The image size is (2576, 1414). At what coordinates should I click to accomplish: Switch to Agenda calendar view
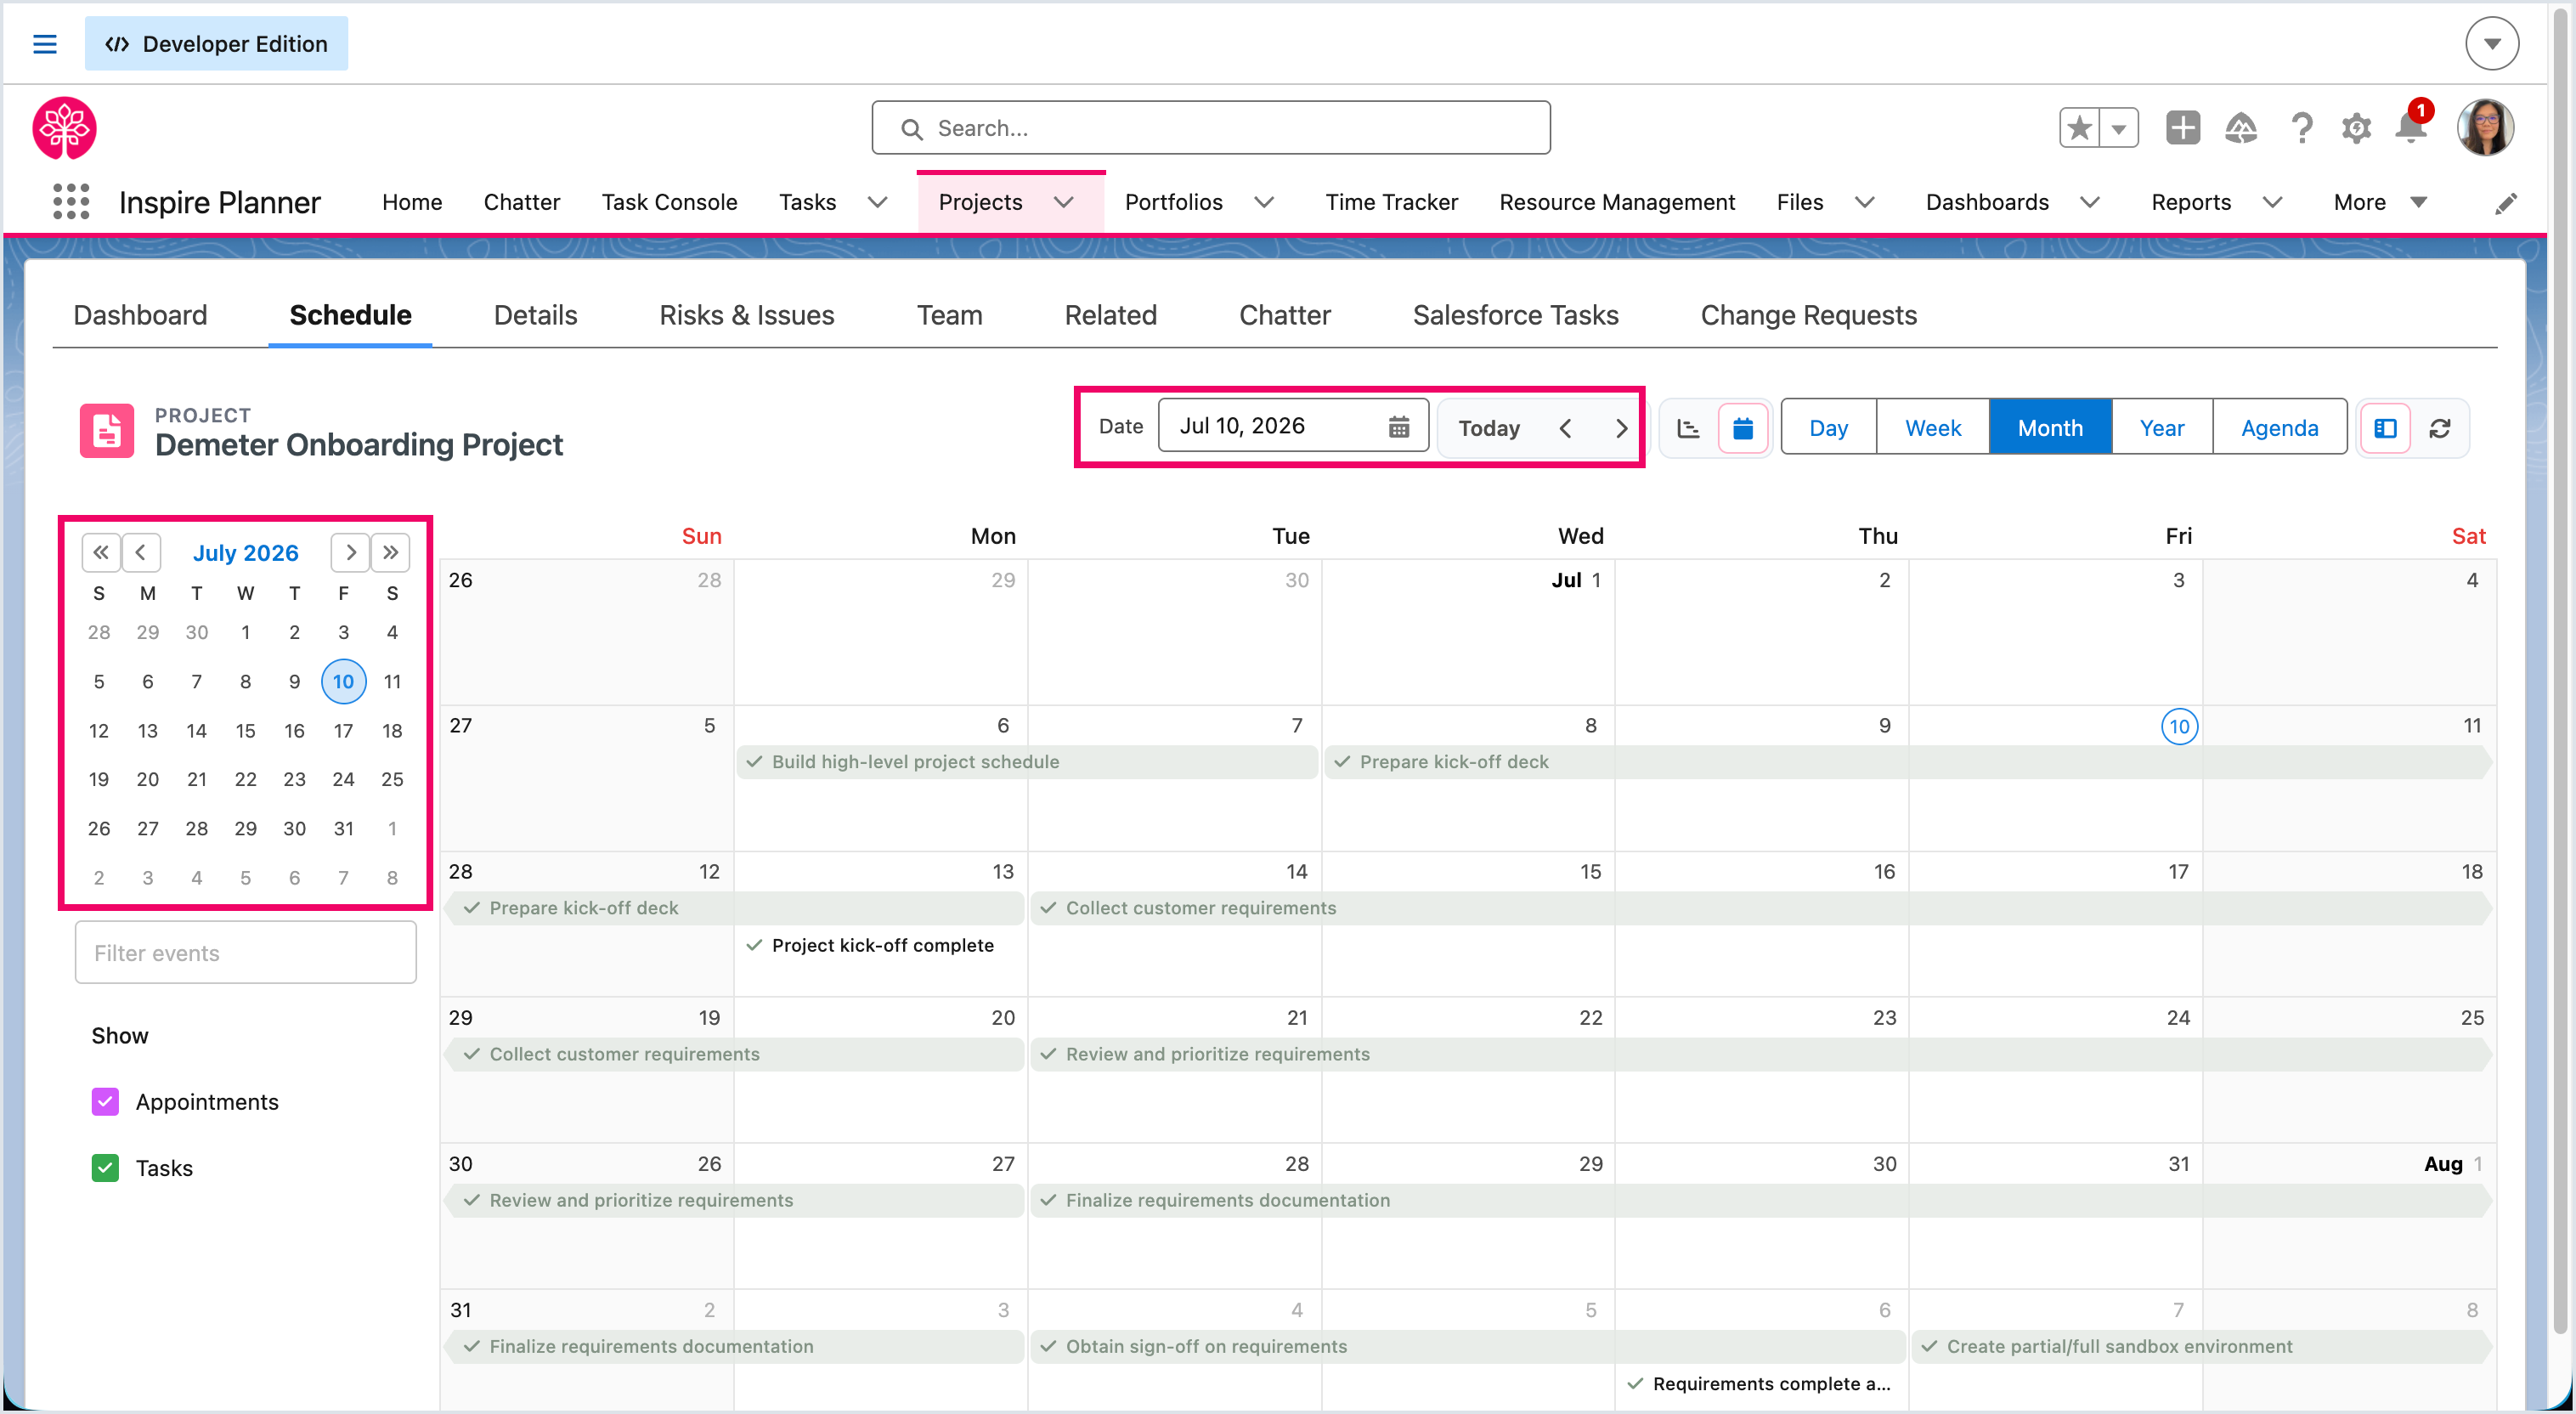pyautogui.click(x=2279, y=428)
